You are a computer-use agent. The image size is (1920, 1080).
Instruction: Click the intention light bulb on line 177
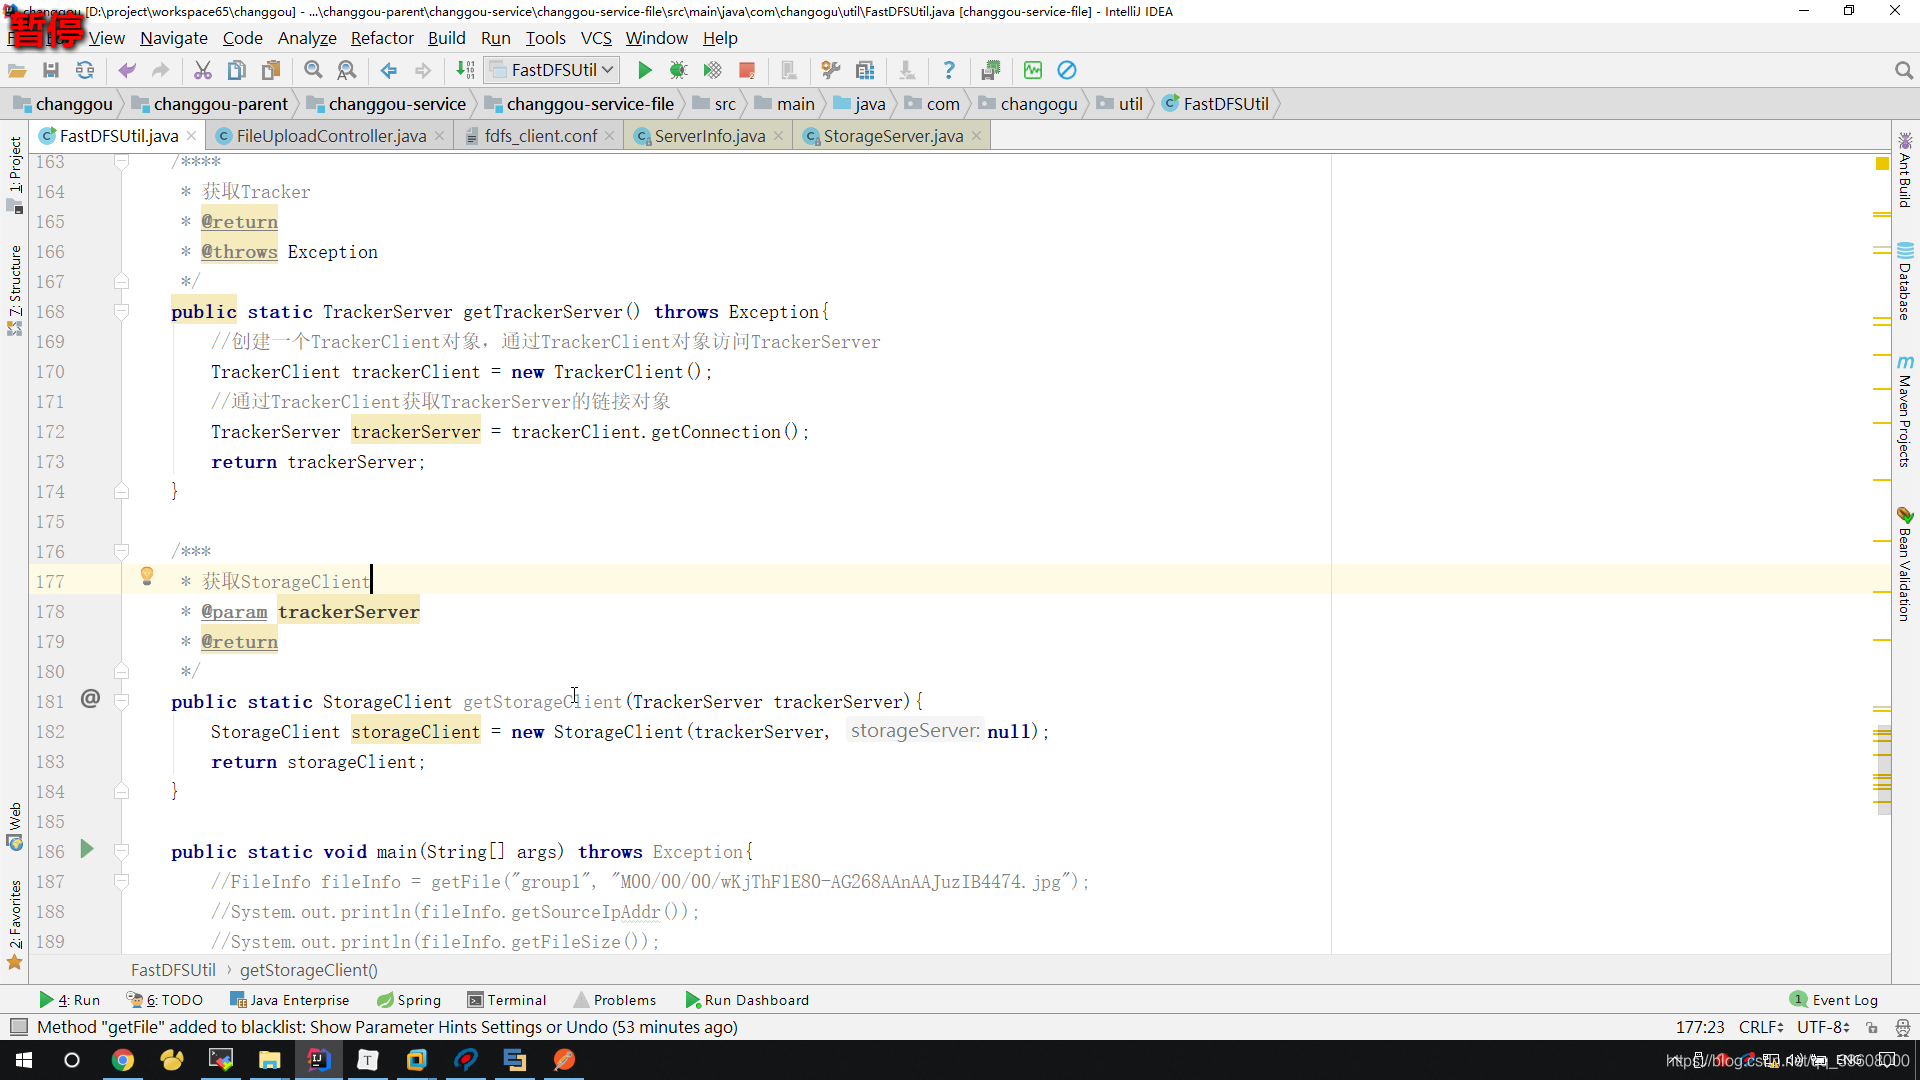147,576
